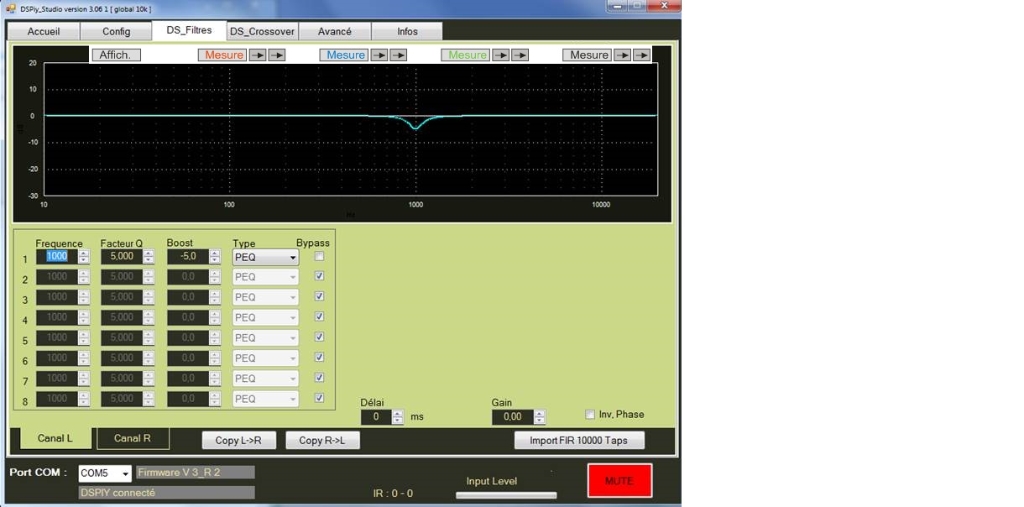Image resolution: width=1024 pixels, height=507 pixels.
Task: Click second arrow button beside blue Mesure
Action: click(x=399, y=55)
